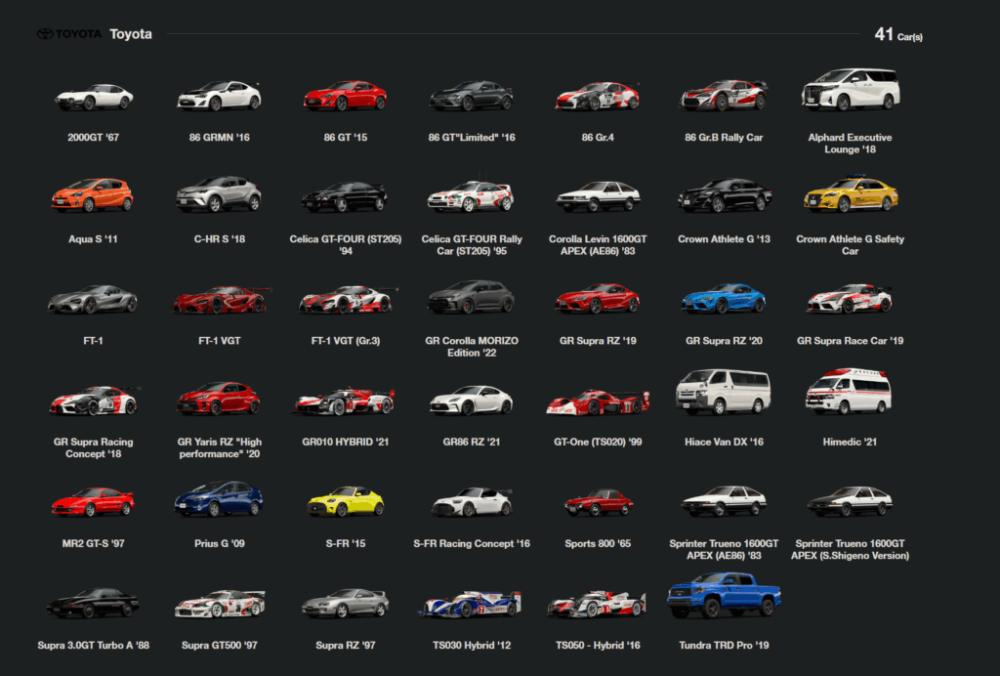Select the yellow S-FR '15 car
The height and width of the screenshot is (676, 1000).
[x=345, y=501]
